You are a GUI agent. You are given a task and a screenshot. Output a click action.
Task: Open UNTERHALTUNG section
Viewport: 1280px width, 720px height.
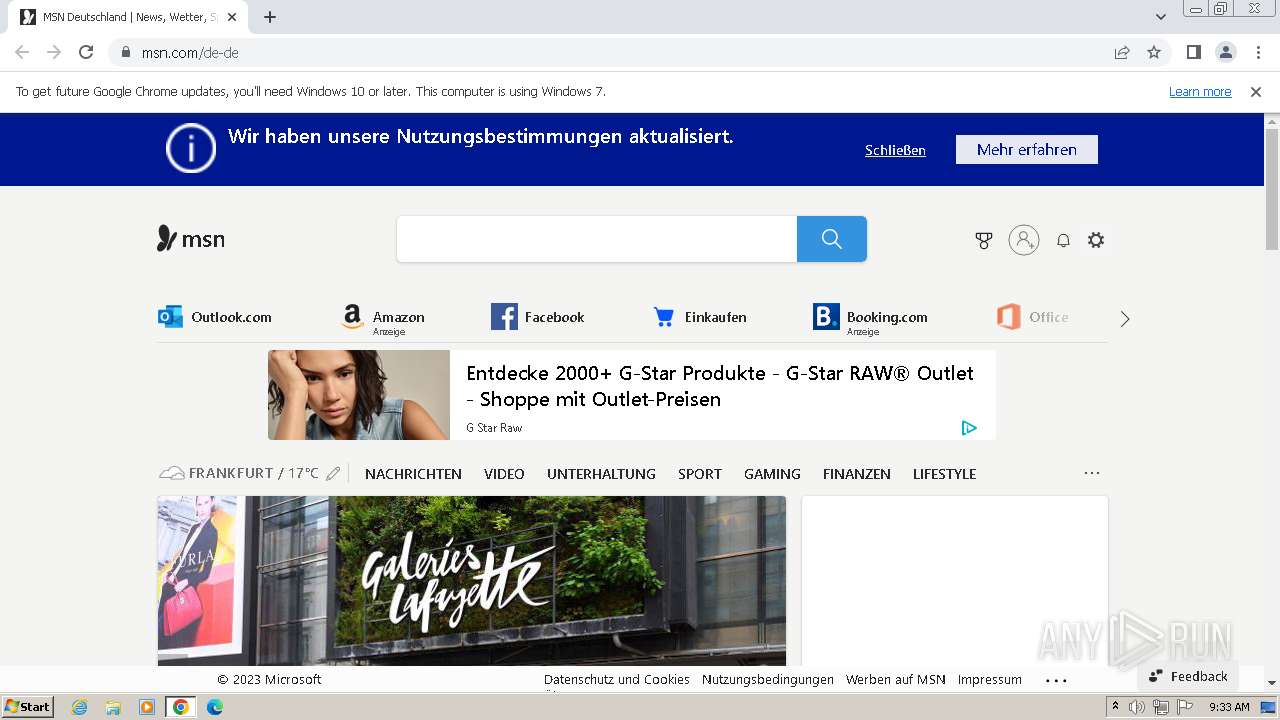click(x=601, y=474)
